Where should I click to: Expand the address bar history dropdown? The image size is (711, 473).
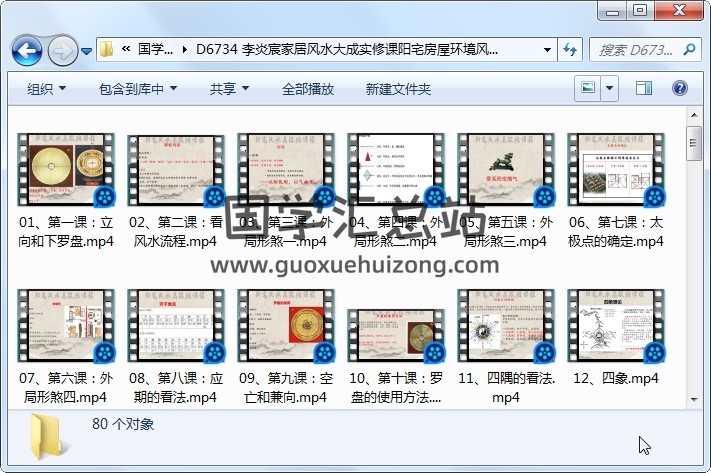547,49
